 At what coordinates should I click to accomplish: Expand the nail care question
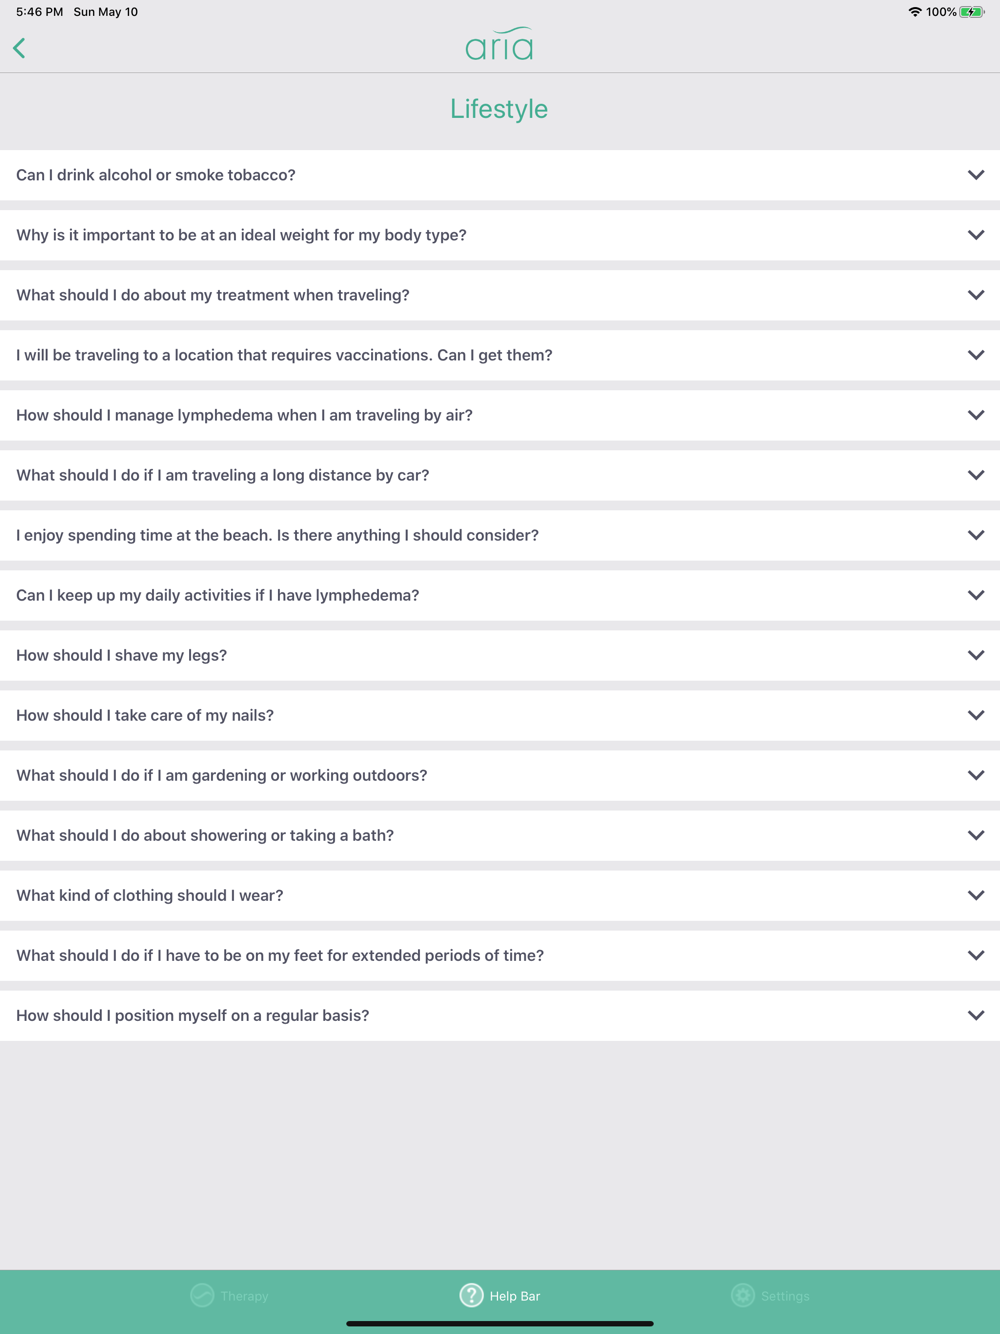coord(499,715)
